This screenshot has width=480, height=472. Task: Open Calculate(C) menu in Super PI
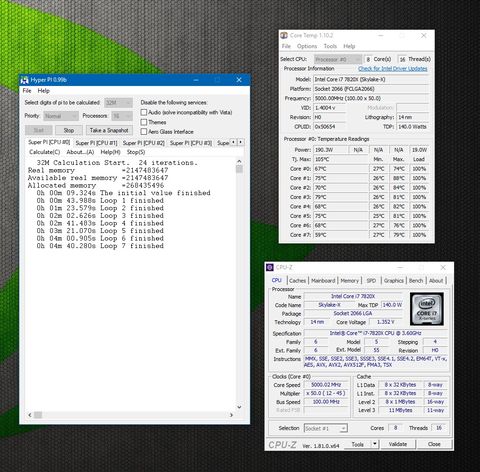[x=44, y=152]
